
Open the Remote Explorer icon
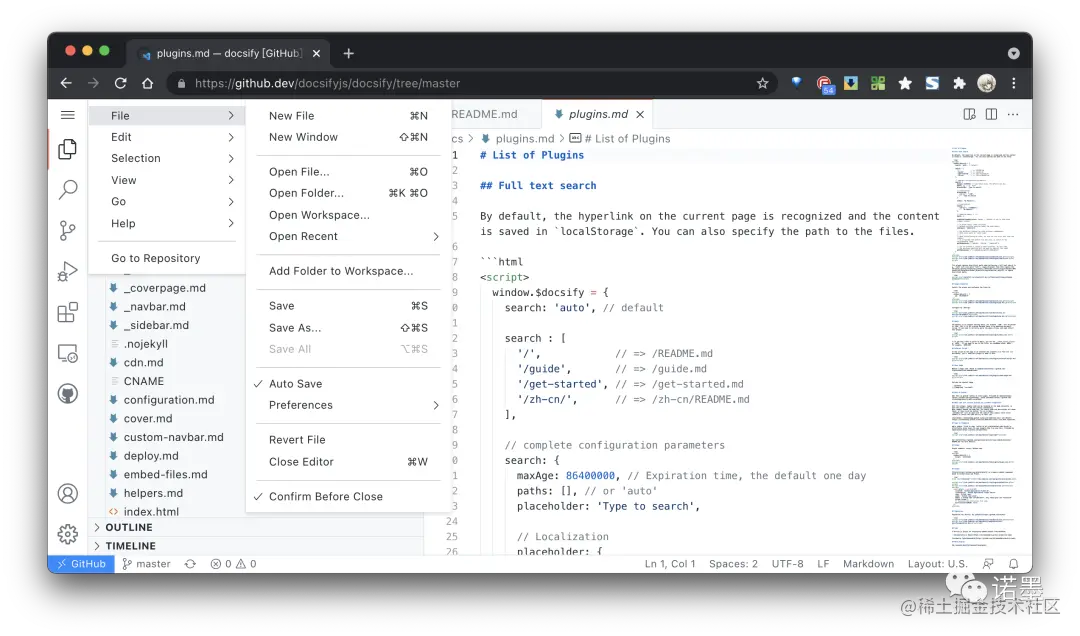coord(68,353)
